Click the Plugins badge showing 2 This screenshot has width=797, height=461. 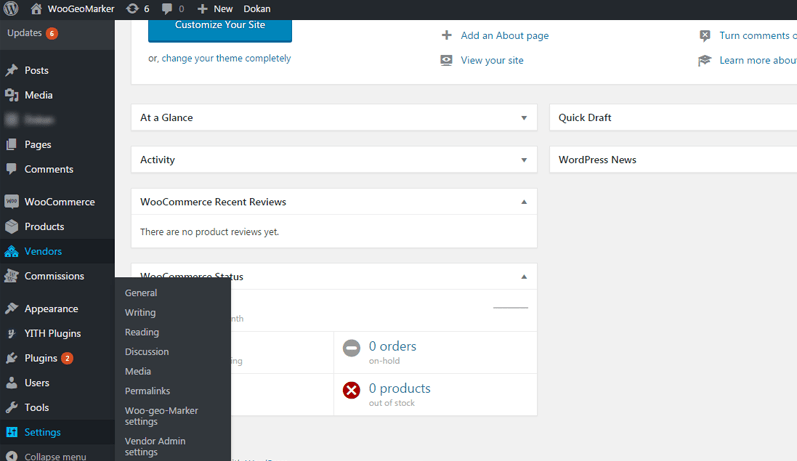click(67, 358)
